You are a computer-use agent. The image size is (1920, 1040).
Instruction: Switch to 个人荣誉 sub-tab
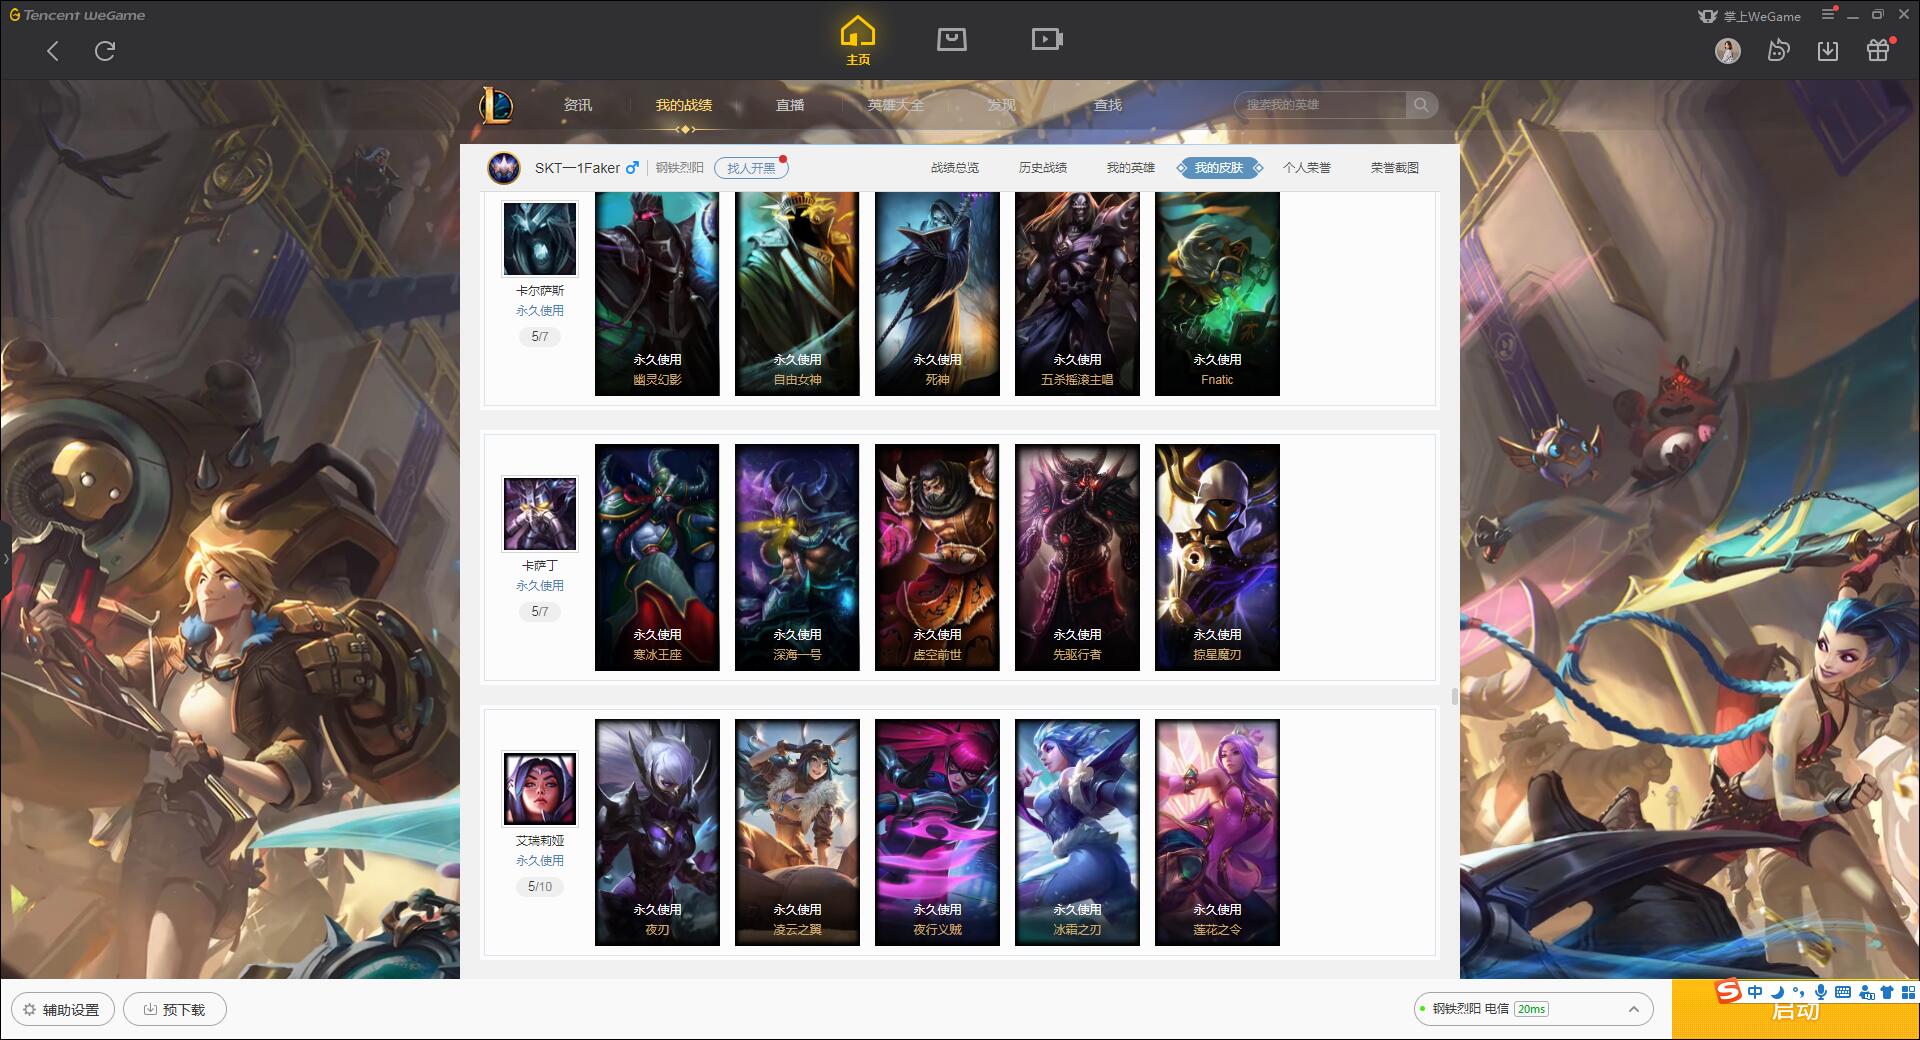pos(1307,168)
